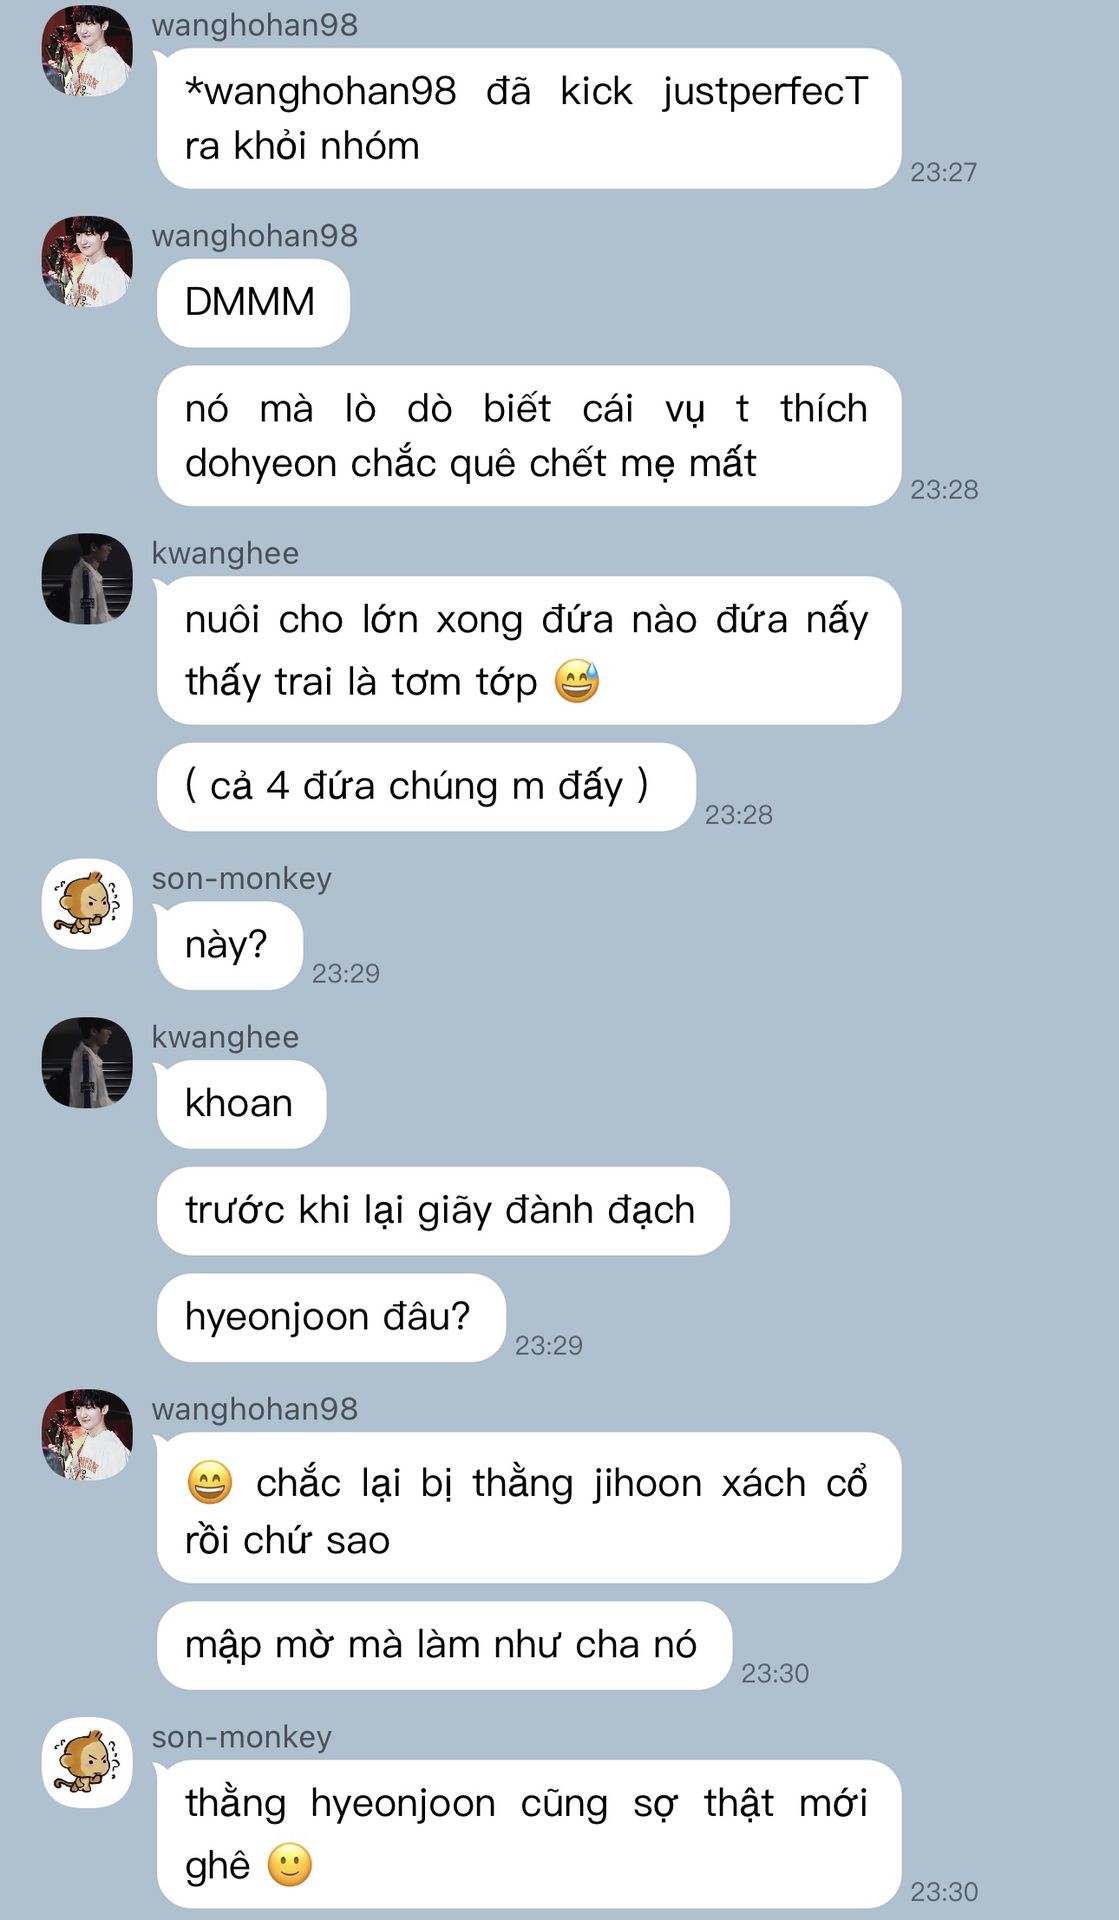Viewport: 1119px width, 1920px height.
Task: Tap the 'hyeonjoon đâu?' message bubble
Action: tap(331, 1317)
